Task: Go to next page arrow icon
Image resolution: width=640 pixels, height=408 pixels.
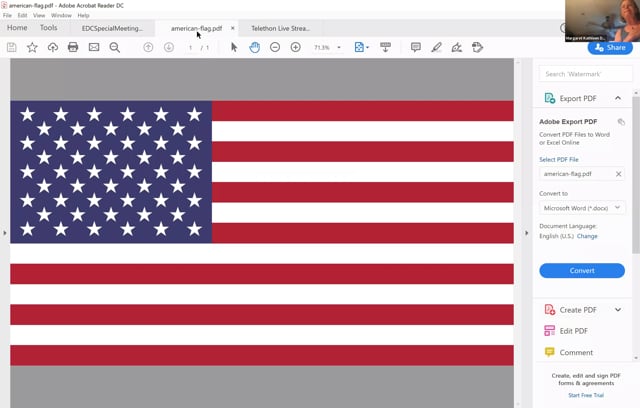Action: (169, 47)
